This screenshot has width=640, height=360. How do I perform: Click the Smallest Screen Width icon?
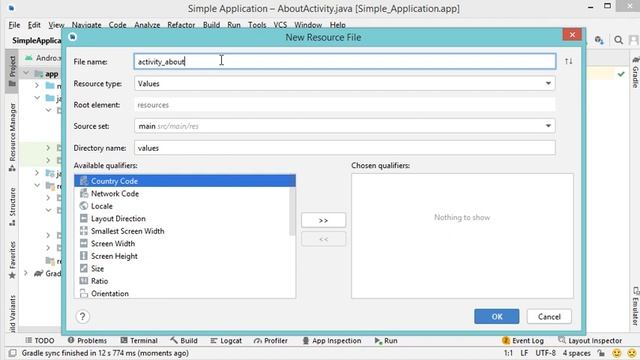[84, 231]
